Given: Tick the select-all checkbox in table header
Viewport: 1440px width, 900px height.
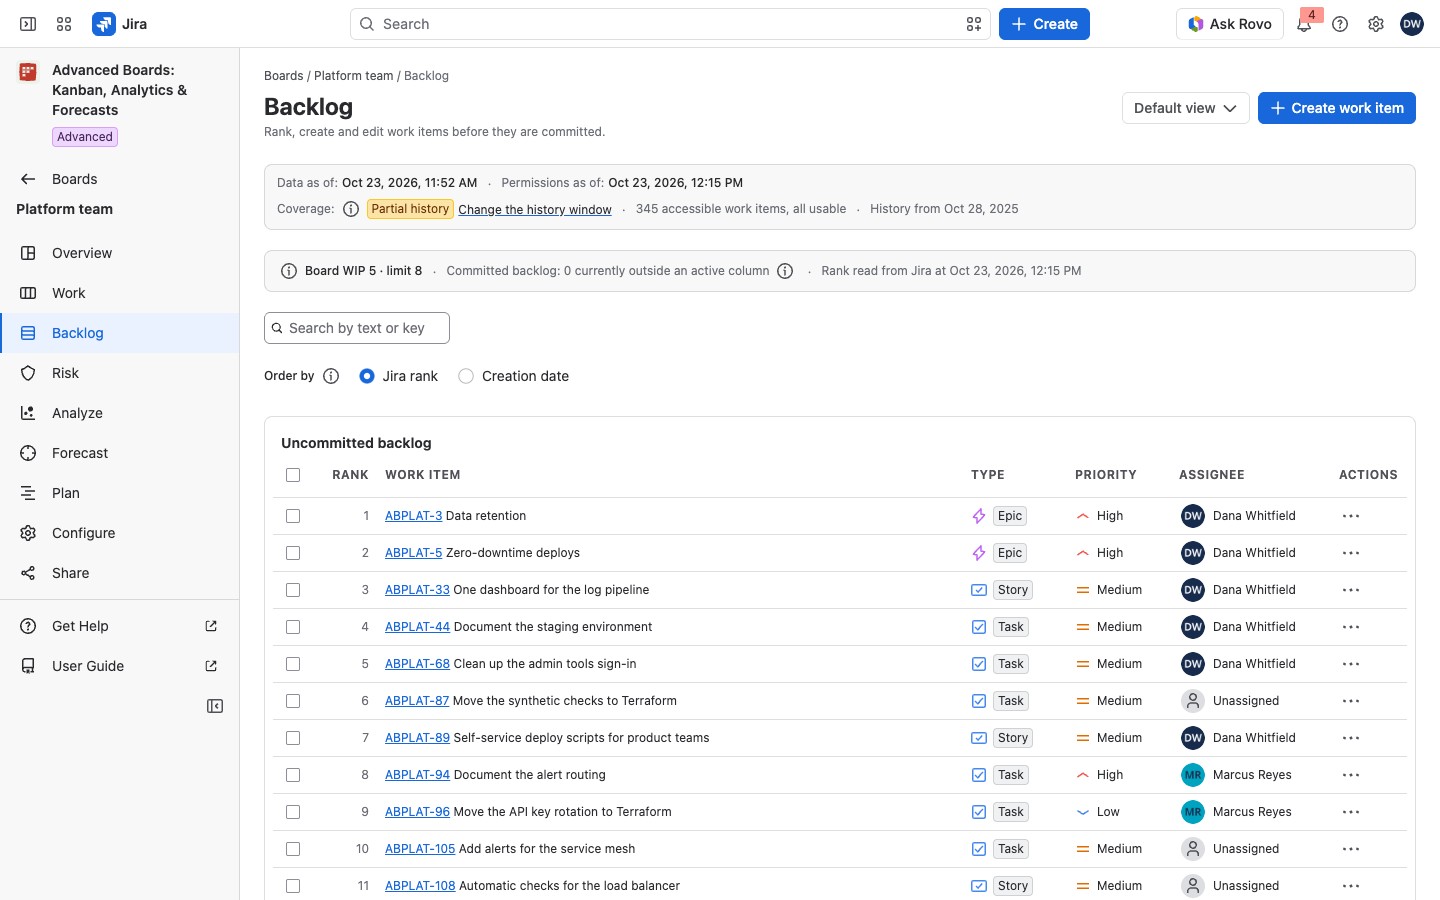Looking at the screenshot, I should click(x=293, y=475).
